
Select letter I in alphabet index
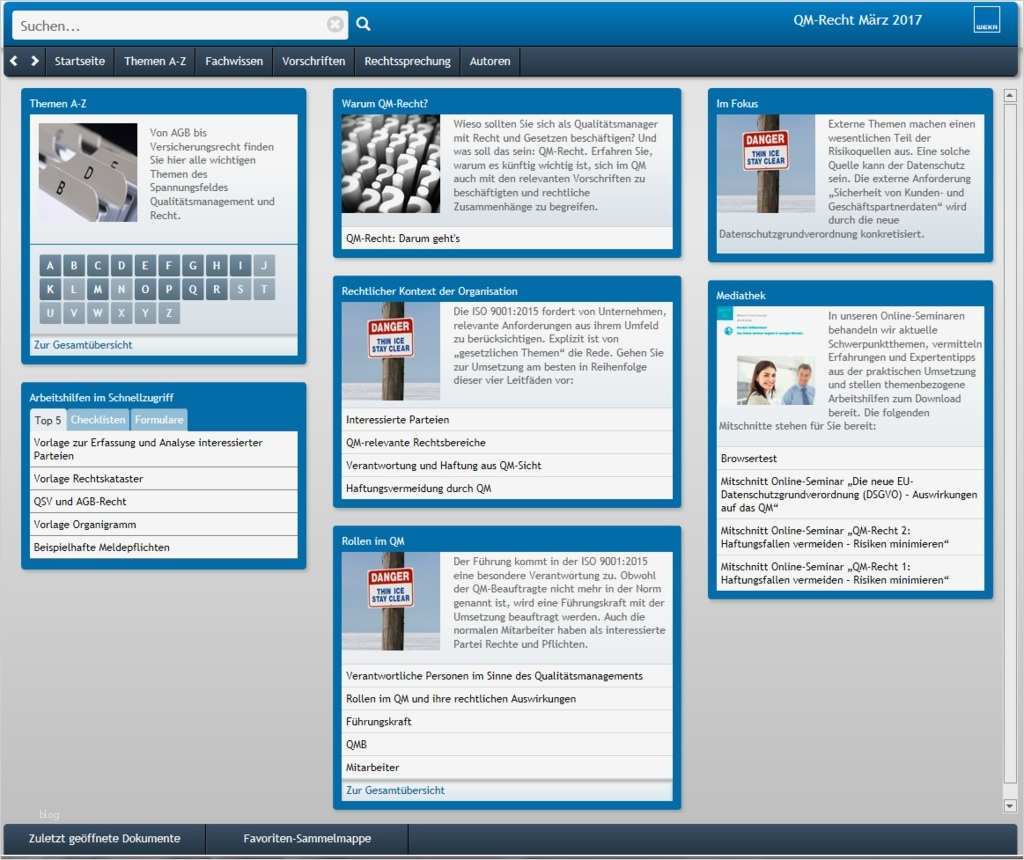240,266
